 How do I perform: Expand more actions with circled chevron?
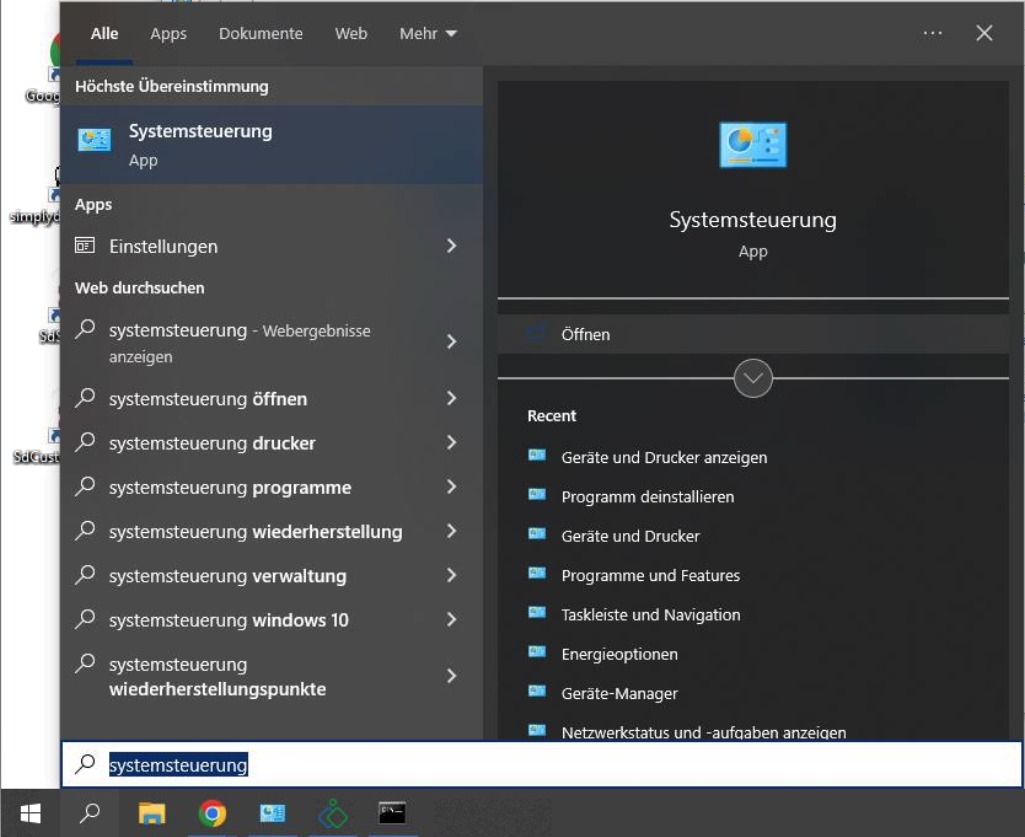tap(753, 378)
